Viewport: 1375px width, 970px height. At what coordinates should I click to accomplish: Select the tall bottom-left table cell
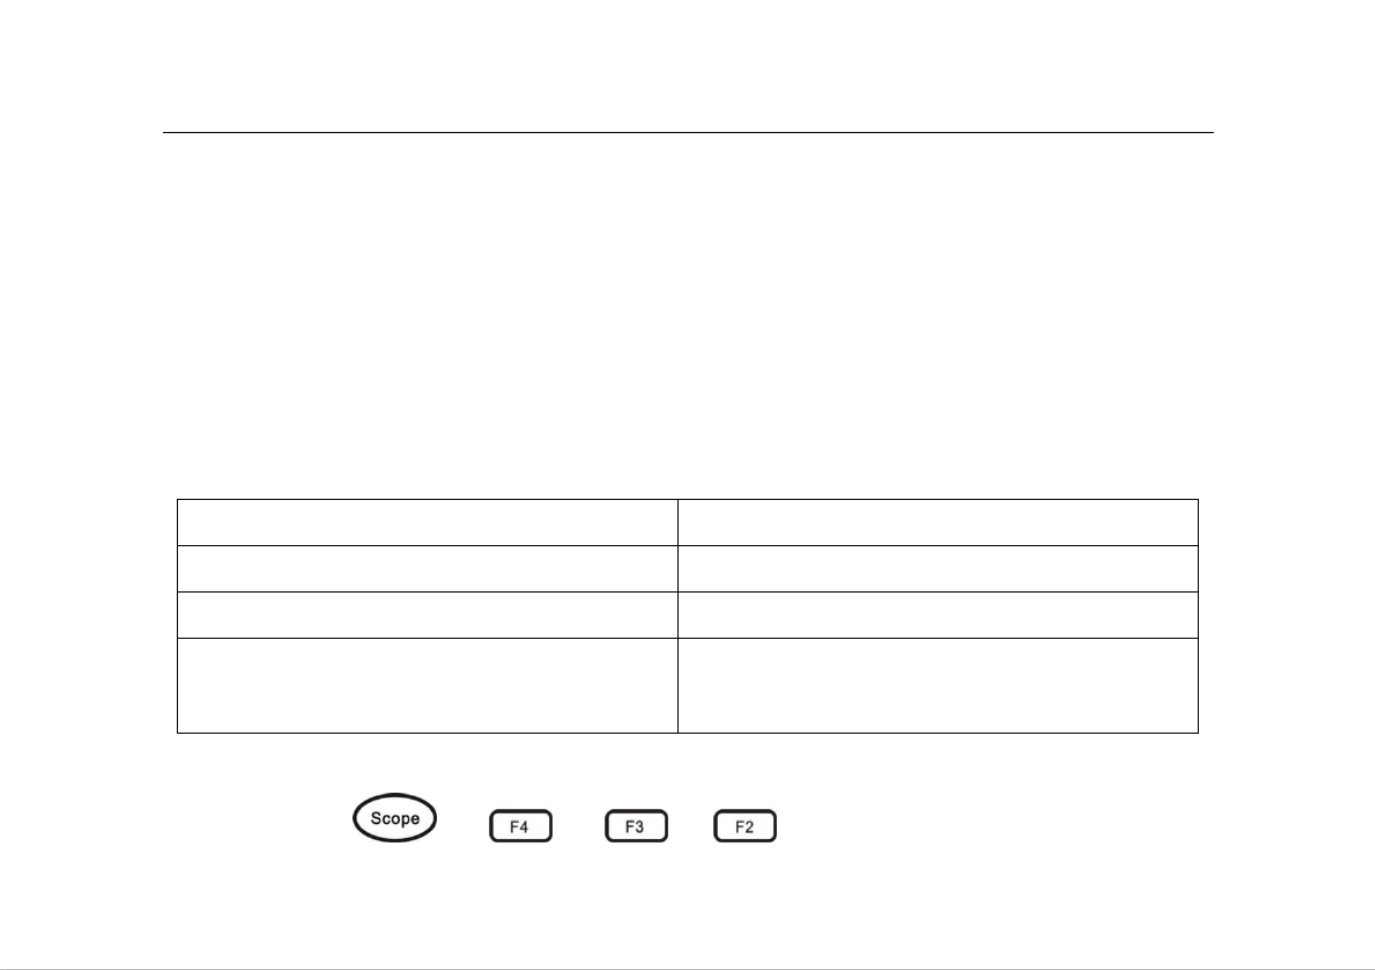coord(427,685)
